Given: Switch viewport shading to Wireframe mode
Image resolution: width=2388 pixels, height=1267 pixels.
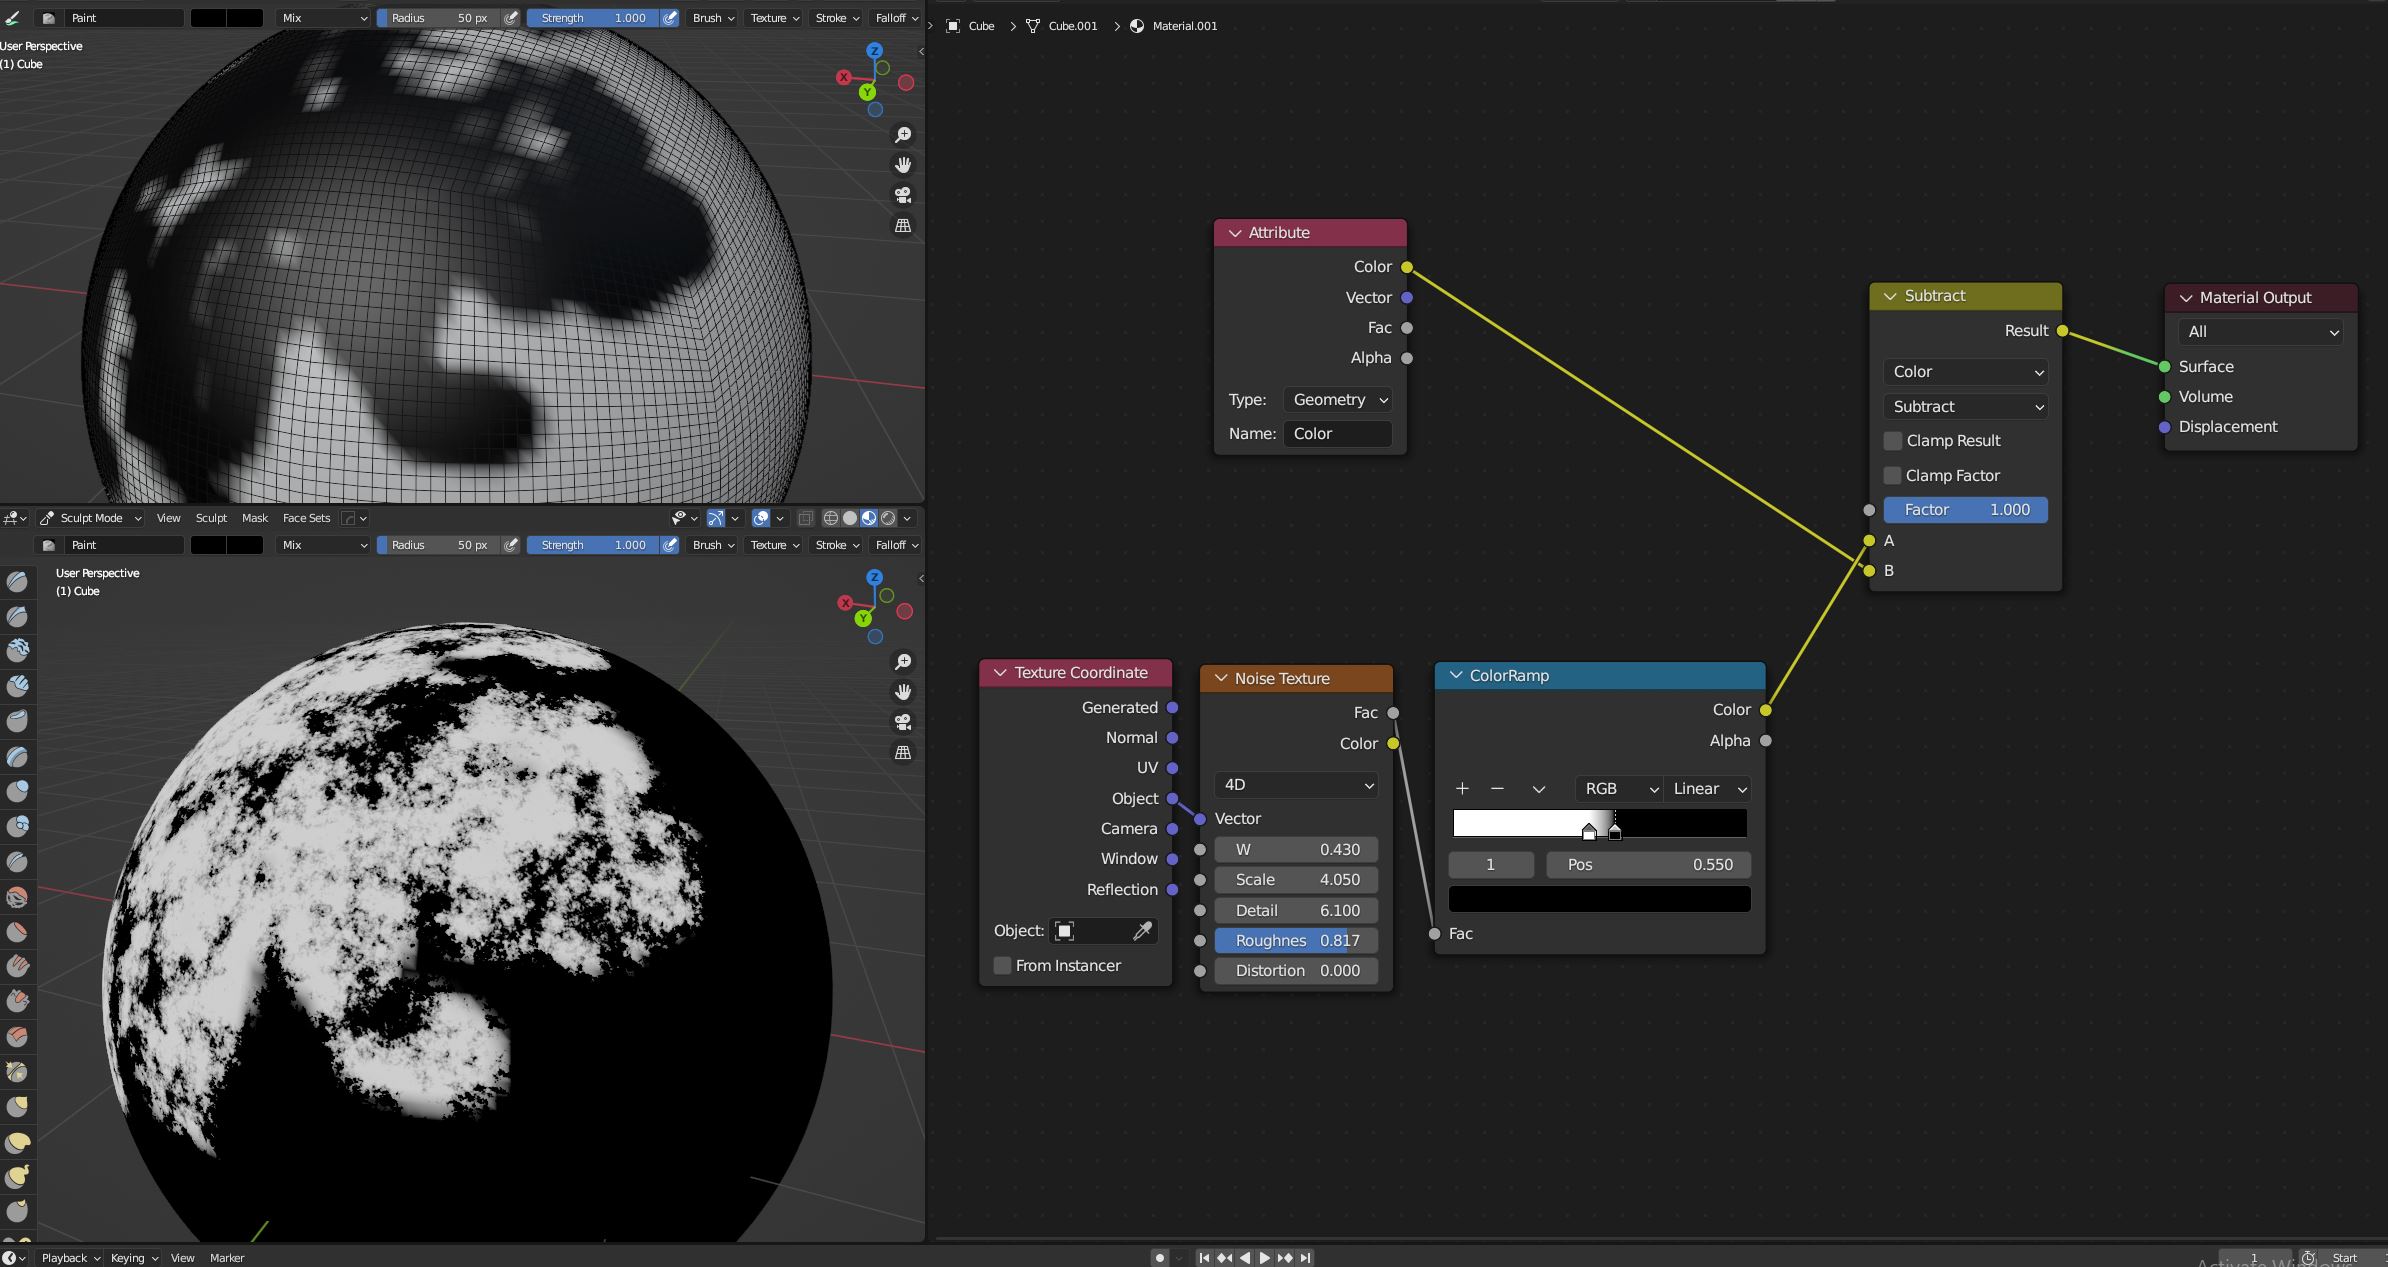Looking at the screenshot, I should [x=832, y=518].
